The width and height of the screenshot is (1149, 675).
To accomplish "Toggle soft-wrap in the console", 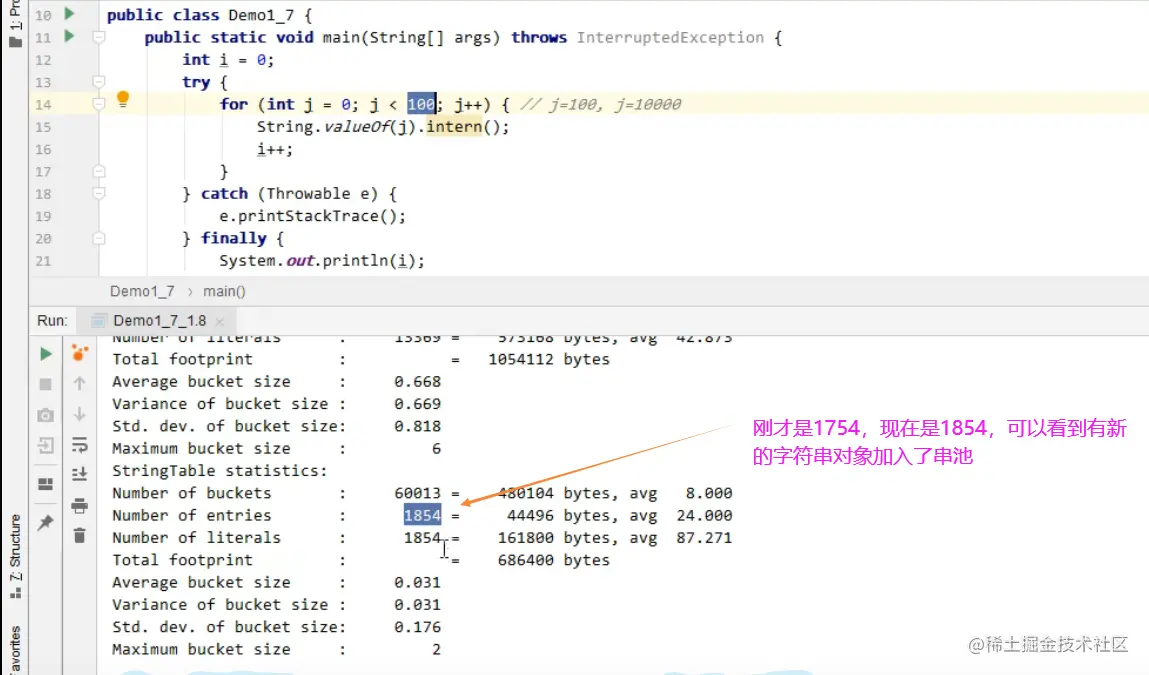I will (x=79, y=445).
